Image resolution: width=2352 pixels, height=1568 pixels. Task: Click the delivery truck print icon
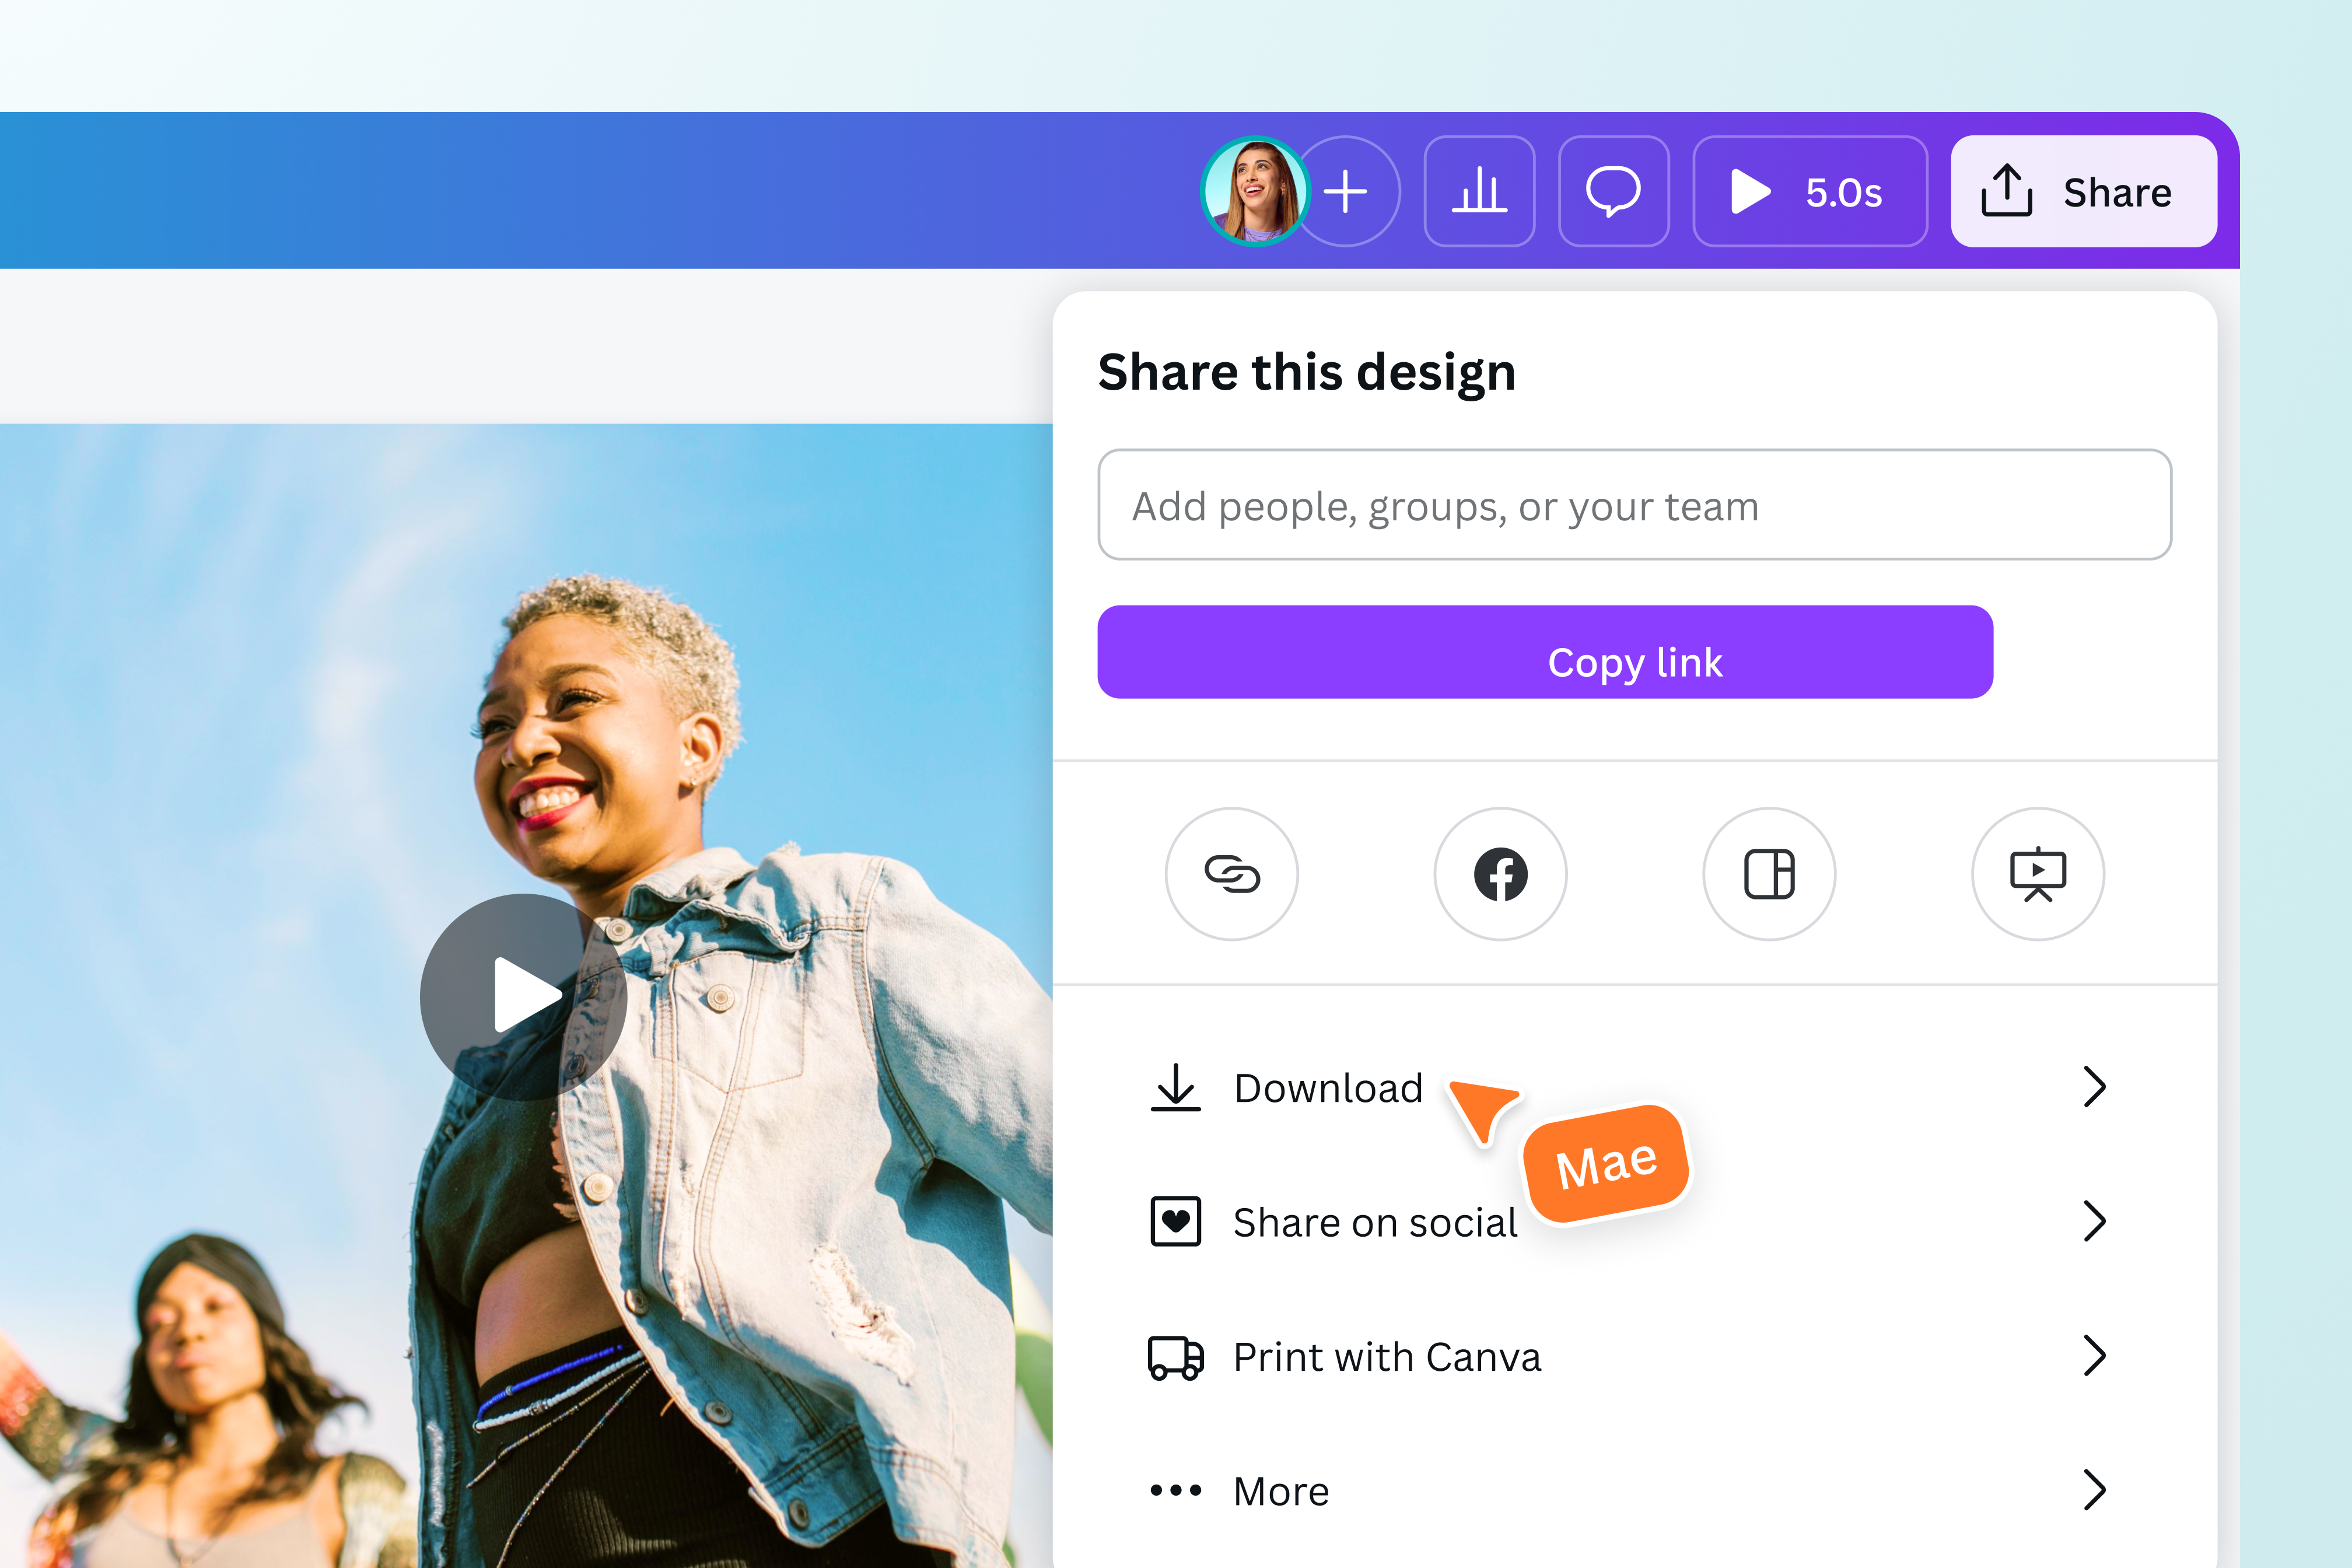1175,1357
